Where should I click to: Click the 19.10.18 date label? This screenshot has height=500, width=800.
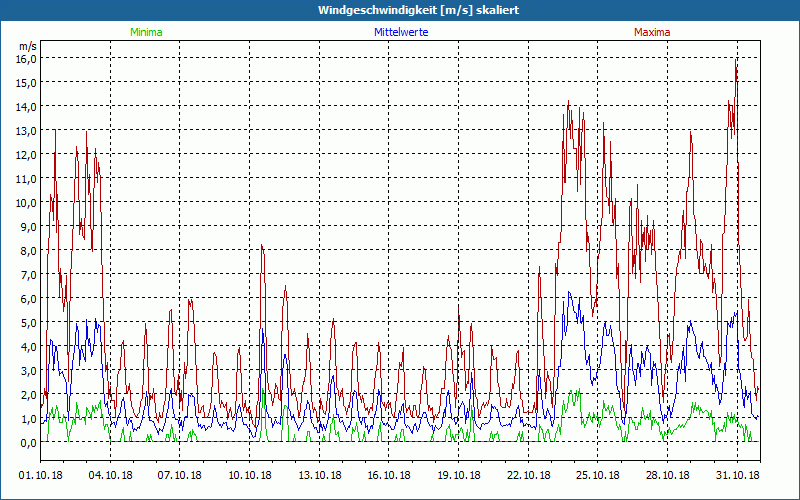[459, 475]
